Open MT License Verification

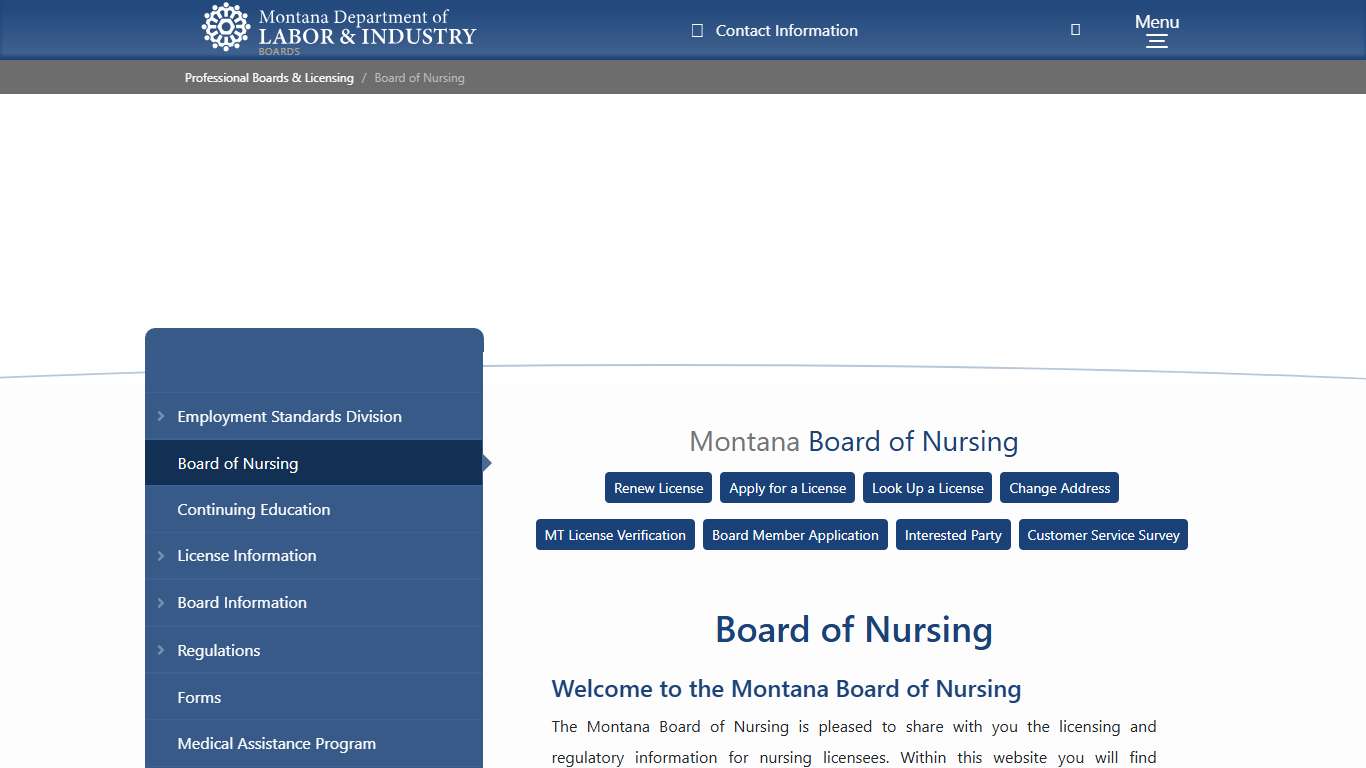(615, 534)
